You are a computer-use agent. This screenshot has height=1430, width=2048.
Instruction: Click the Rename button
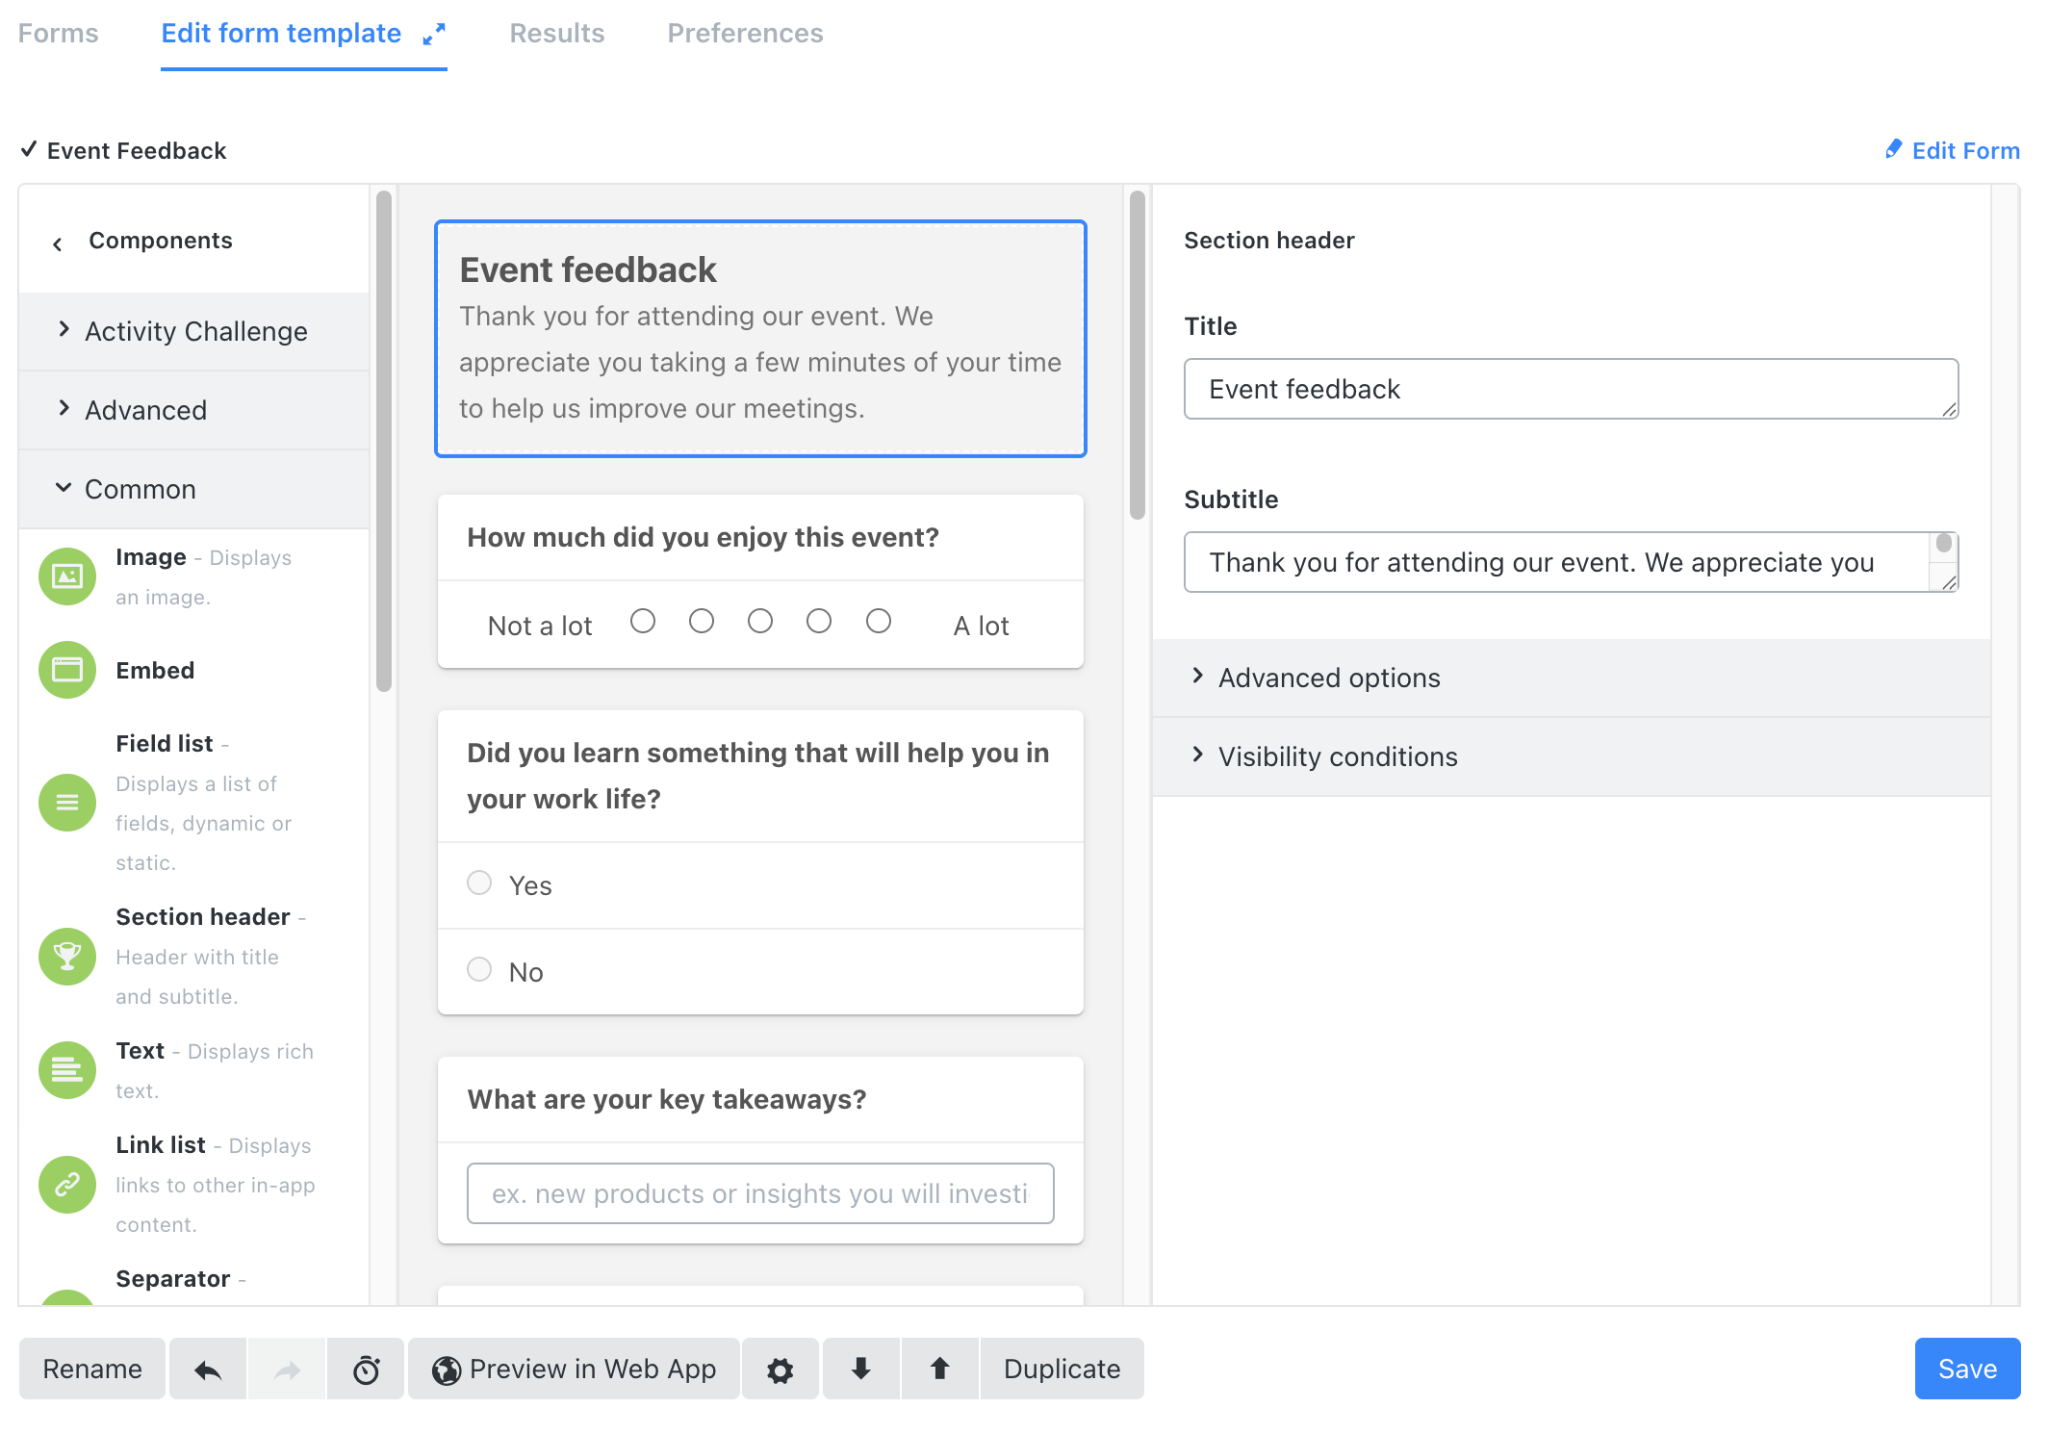click(x=92, y=1369)
